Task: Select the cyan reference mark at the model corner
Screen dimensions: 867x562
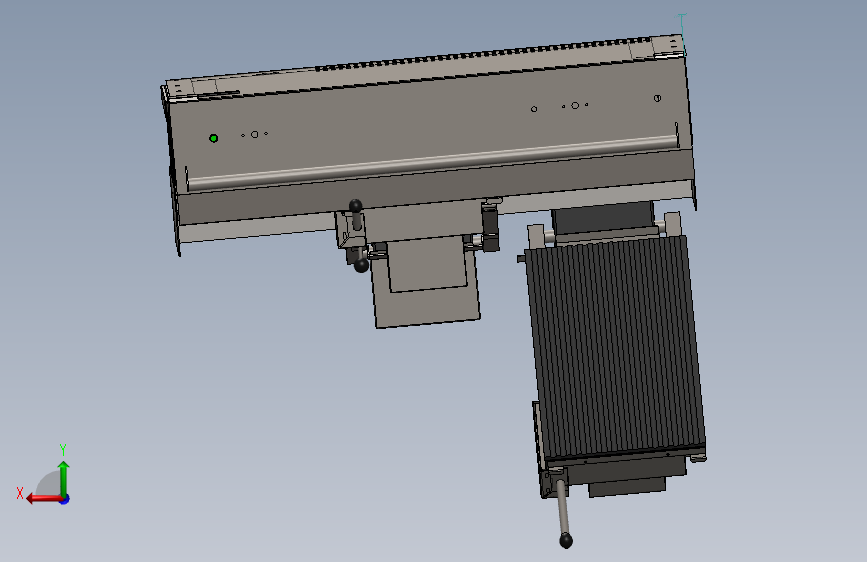Action: pyautogui.click(x=683, y=34)
